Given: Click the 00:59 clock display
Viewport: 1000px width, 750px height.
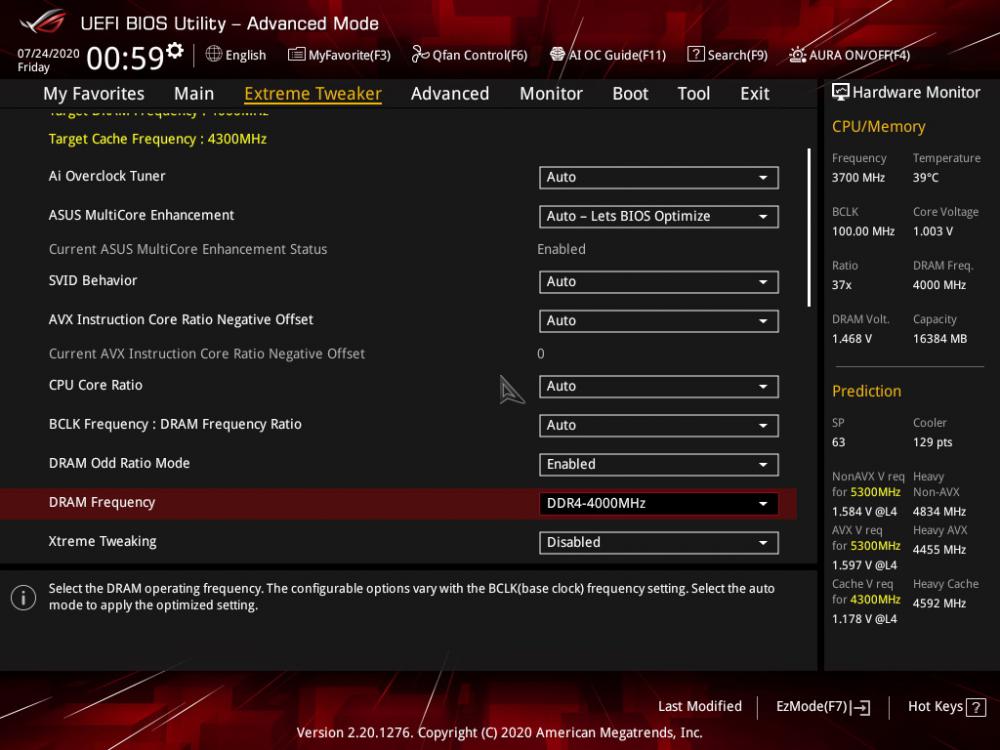Looking at the screenshot, I should tap(125, 58).
